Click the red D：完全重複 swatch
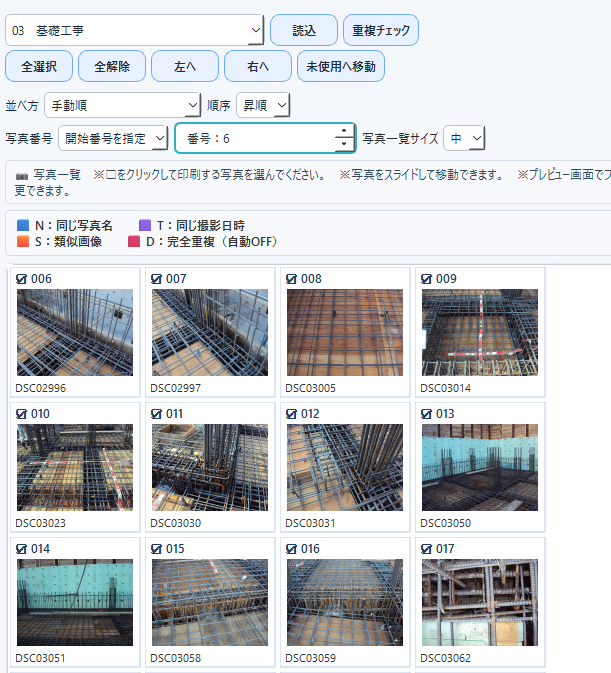The width and height of the screenshot is (611, 673). click(x=134, y=241)
